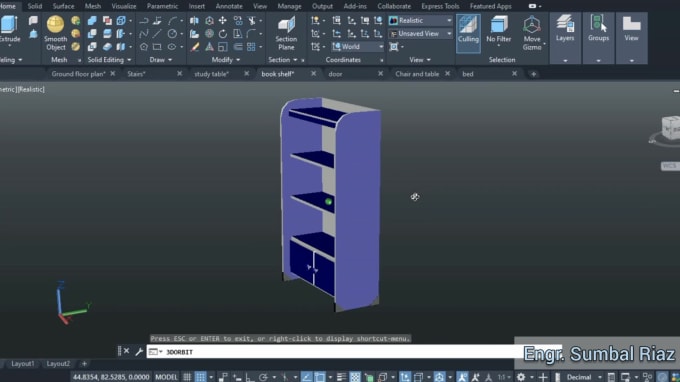
Task: Add a new layout with plus button
Action: [84, 363]
